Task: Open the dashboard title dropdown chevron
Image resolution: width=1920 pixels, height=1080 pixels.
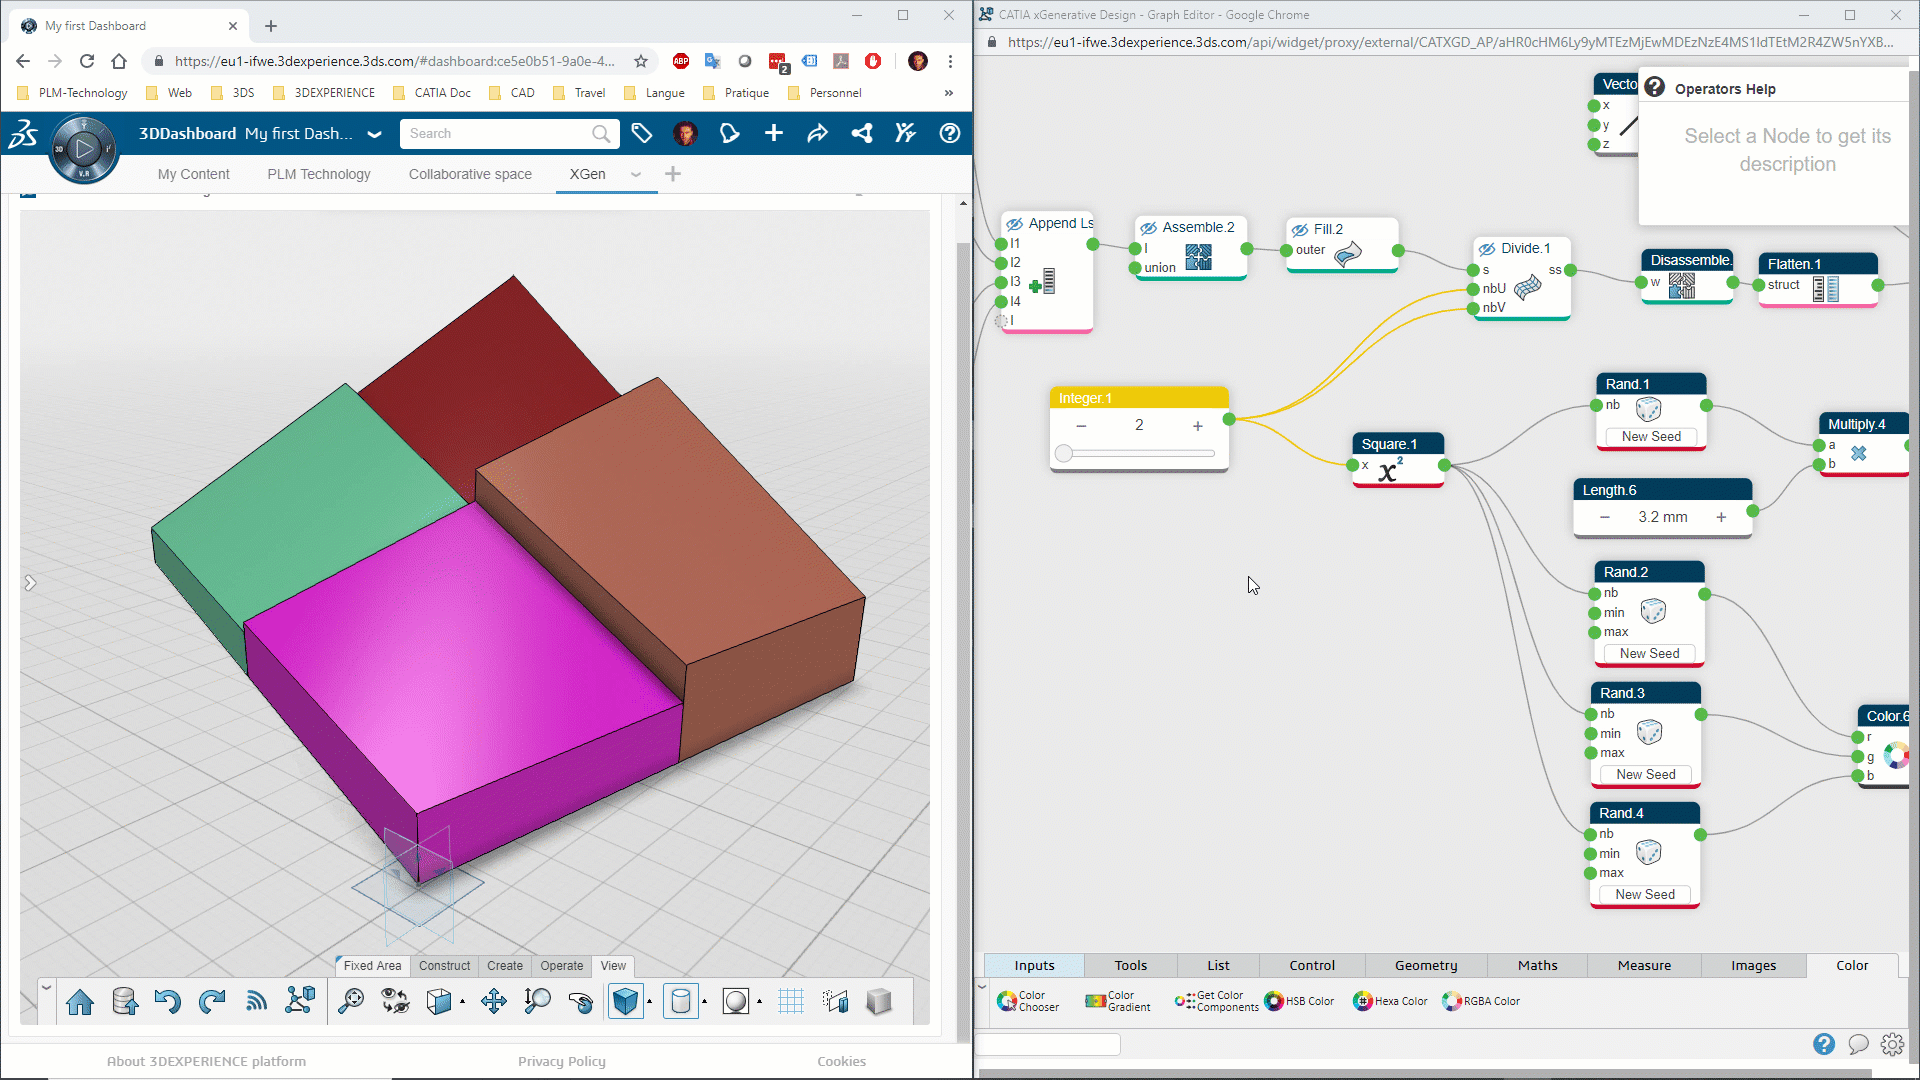Action: click(x=374, y=134)
